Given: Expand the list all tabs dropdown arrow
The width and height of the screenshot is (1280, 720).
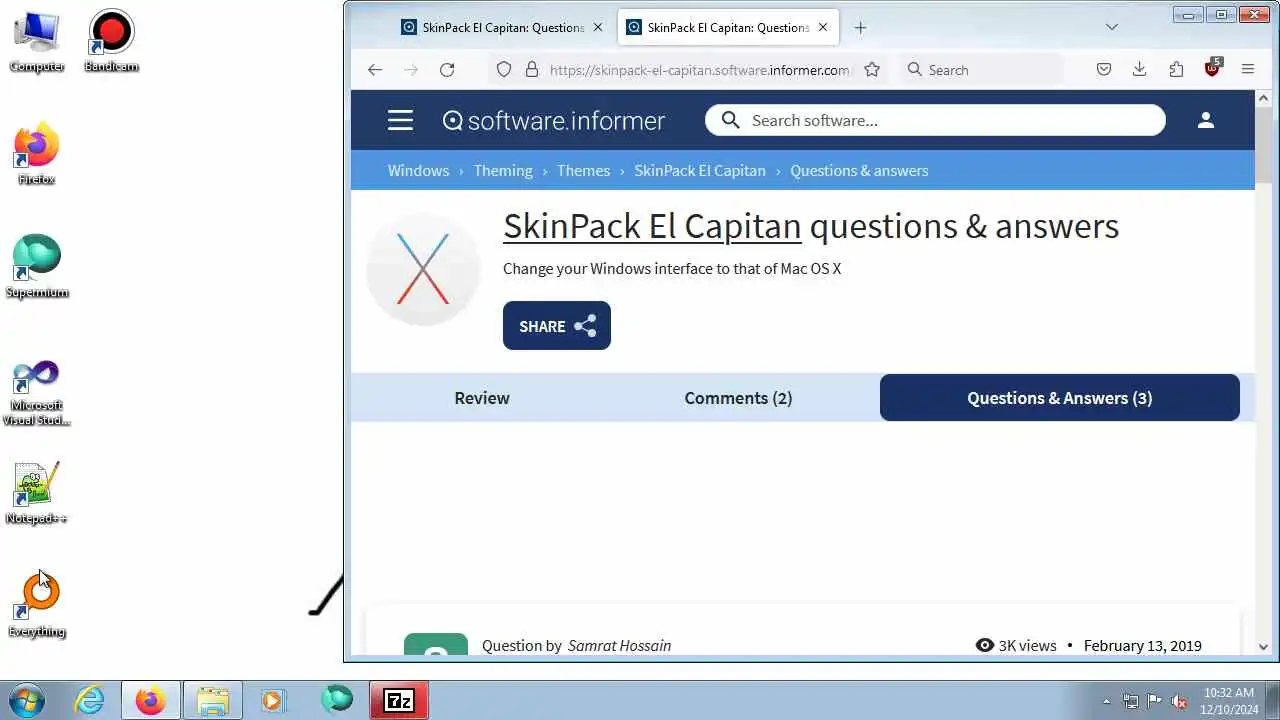Looking at the screenshot, I should point(1111,27).
